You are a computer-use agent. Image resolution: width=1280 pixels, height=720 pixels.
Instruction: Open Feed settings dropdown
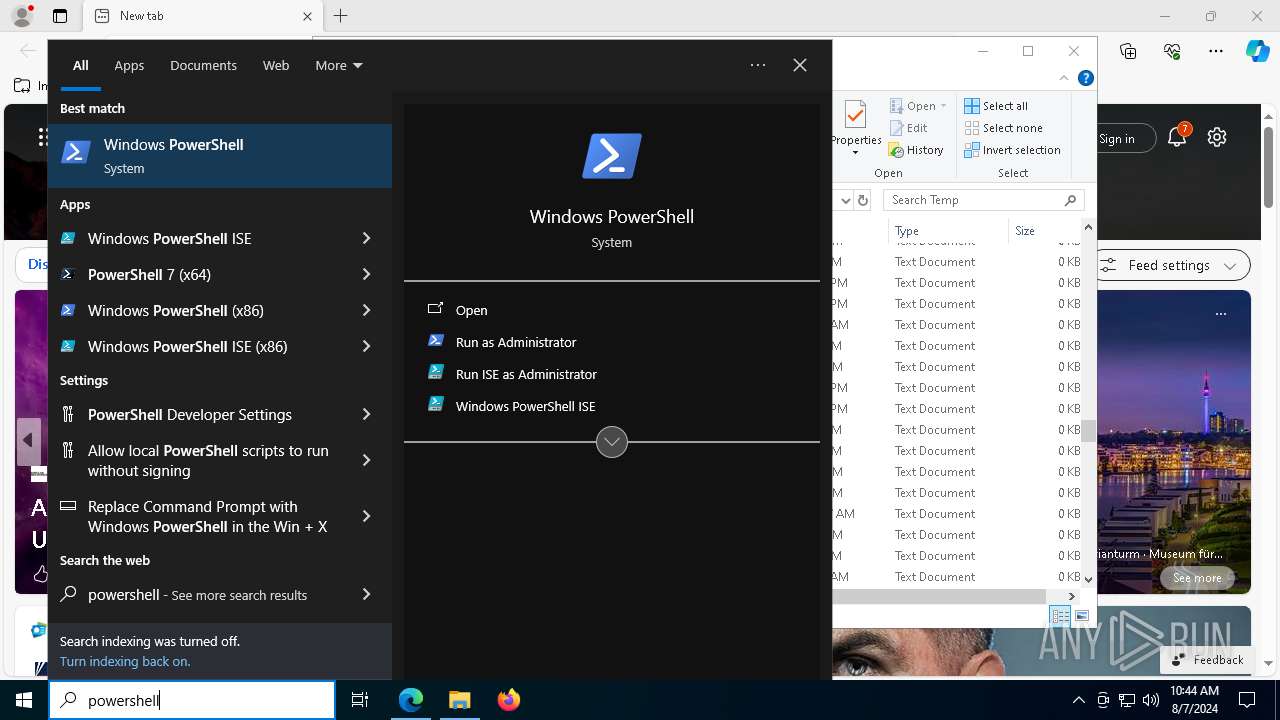1174,265
